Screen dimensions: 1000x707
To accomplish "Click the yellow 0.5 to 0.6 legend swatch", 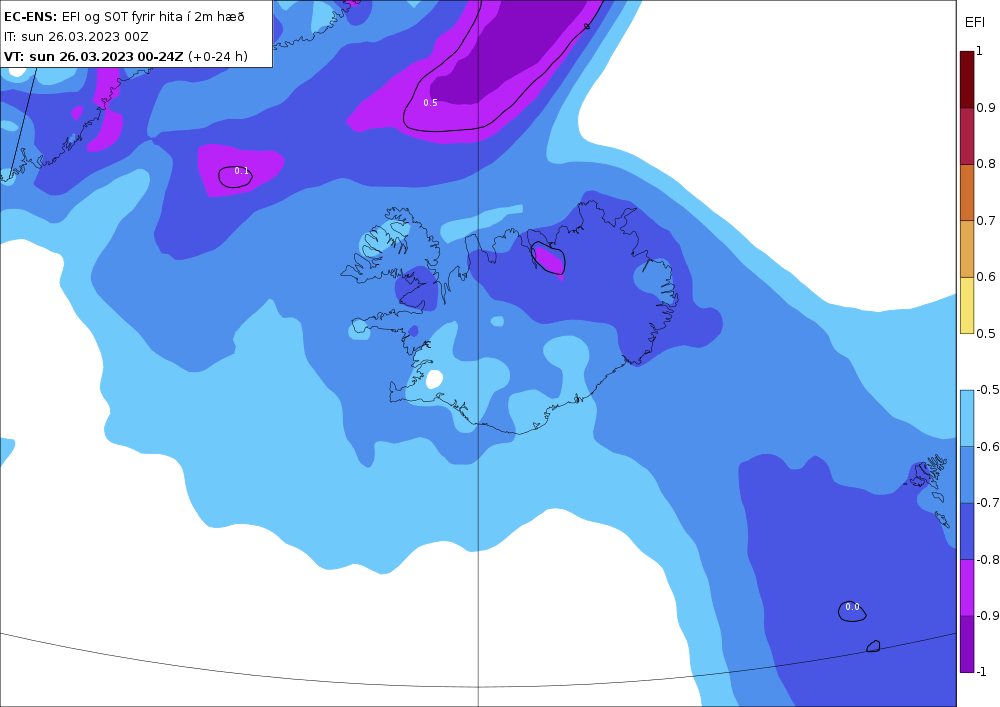I will click(x=967, y=305).
